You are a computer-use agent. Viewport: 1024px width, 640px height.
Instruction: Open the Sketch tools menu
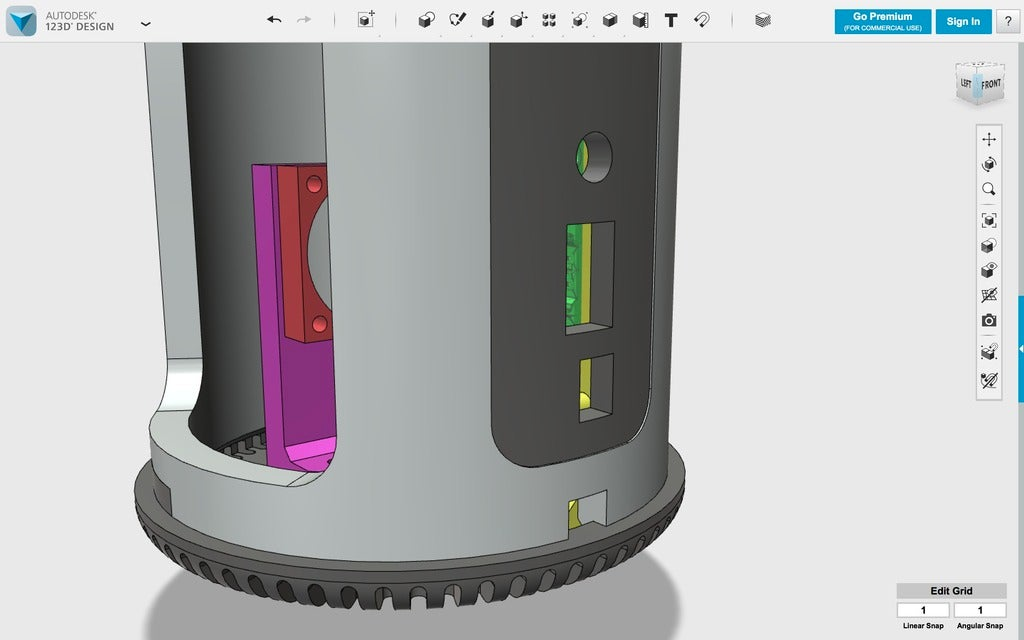pos(457,20)
